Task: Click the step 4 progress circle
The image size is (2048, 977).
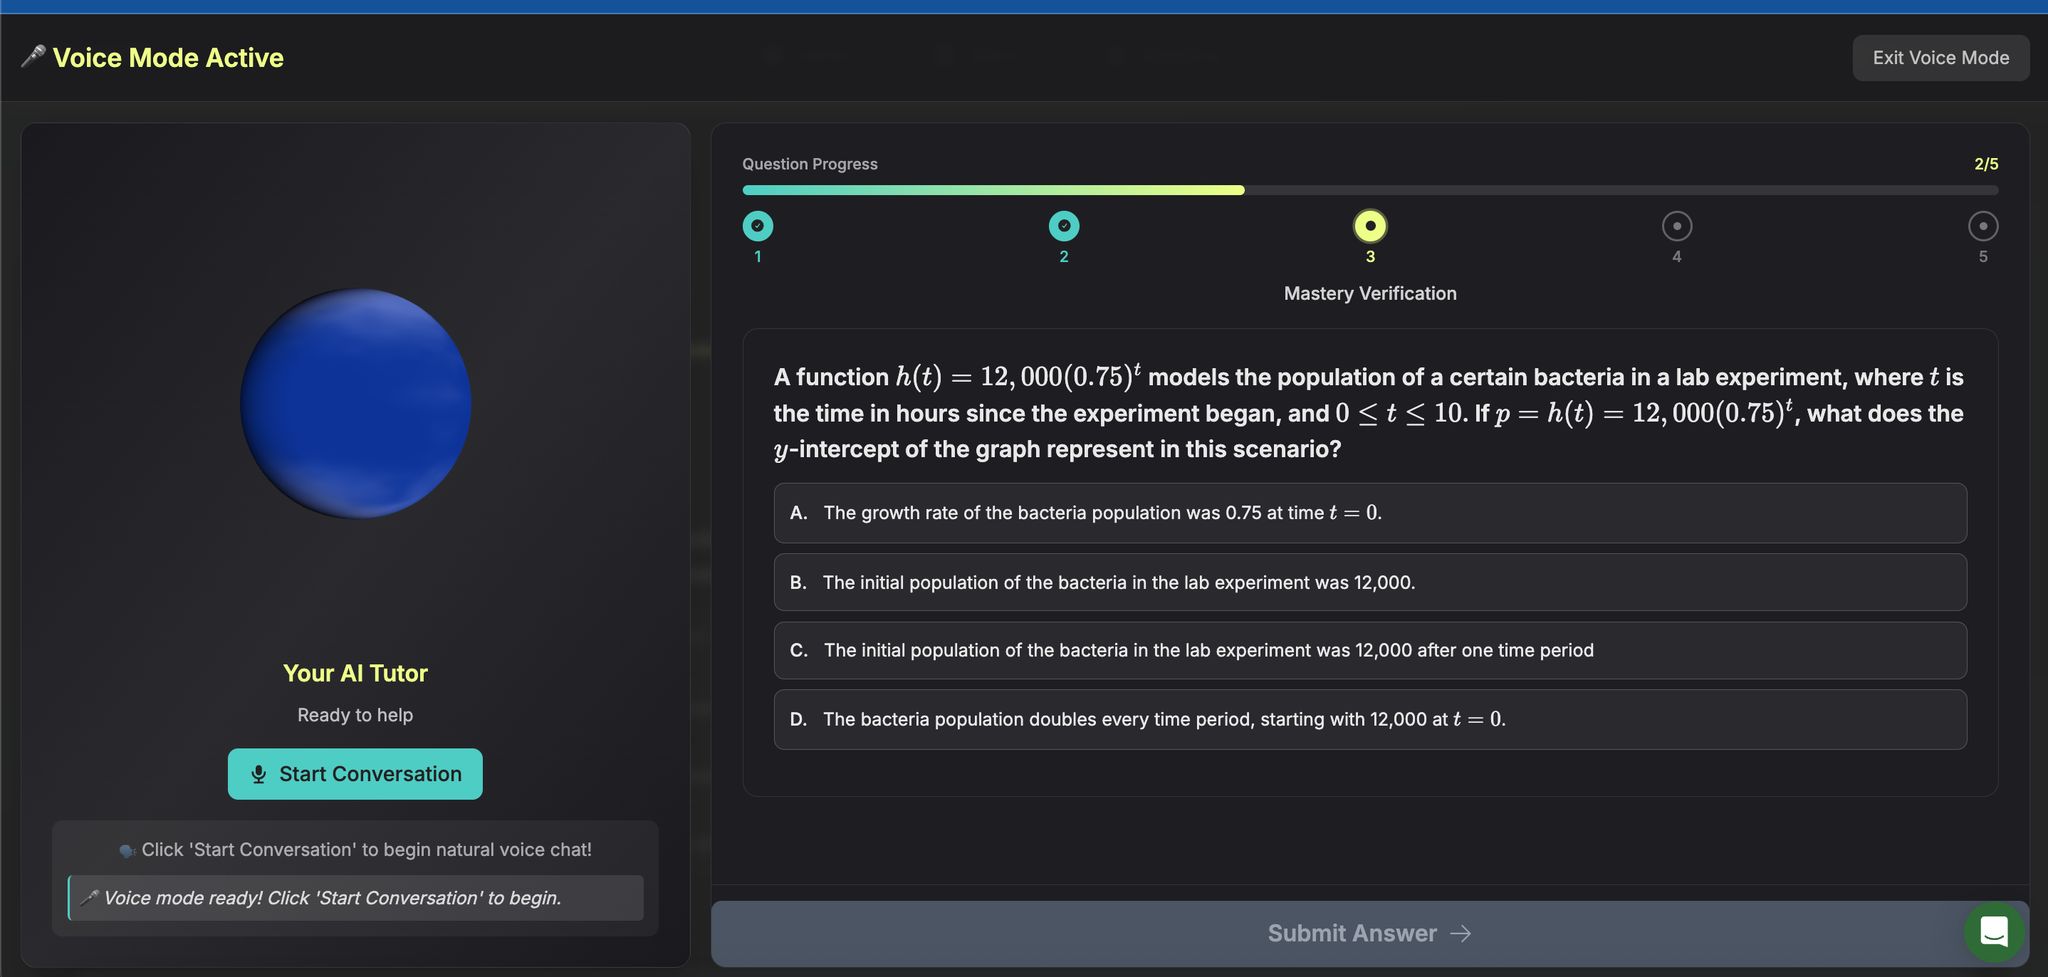Action: [x=1676, y=227]
